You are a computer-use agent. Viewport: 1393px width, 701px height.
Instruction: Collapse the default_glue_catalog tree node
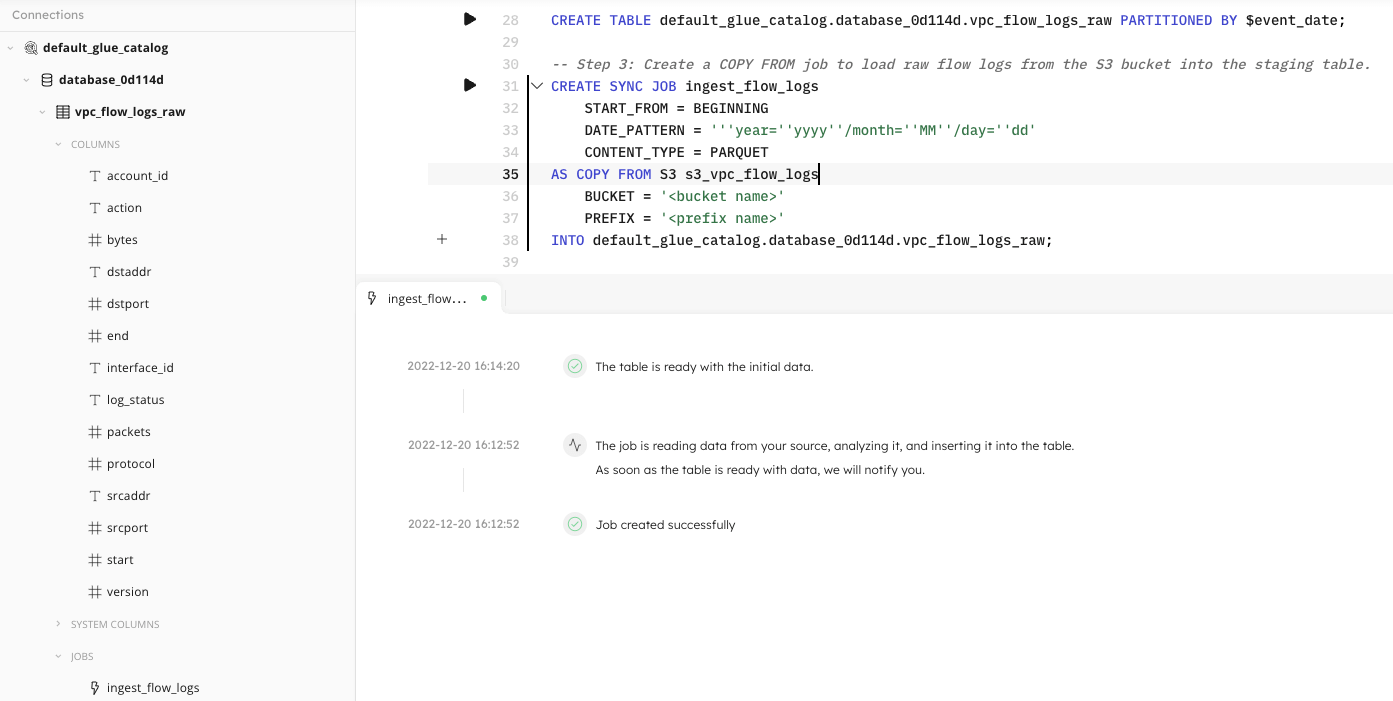pyautogui.click(x=10, y=48)
